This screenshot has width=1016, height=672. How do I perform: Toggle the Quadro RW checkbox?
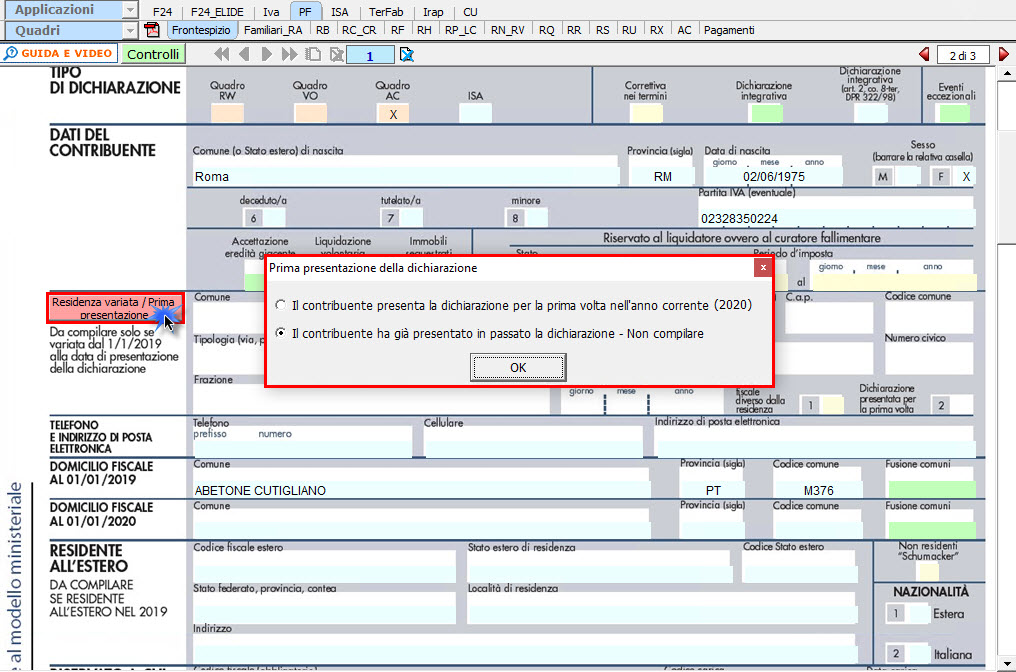227,113
